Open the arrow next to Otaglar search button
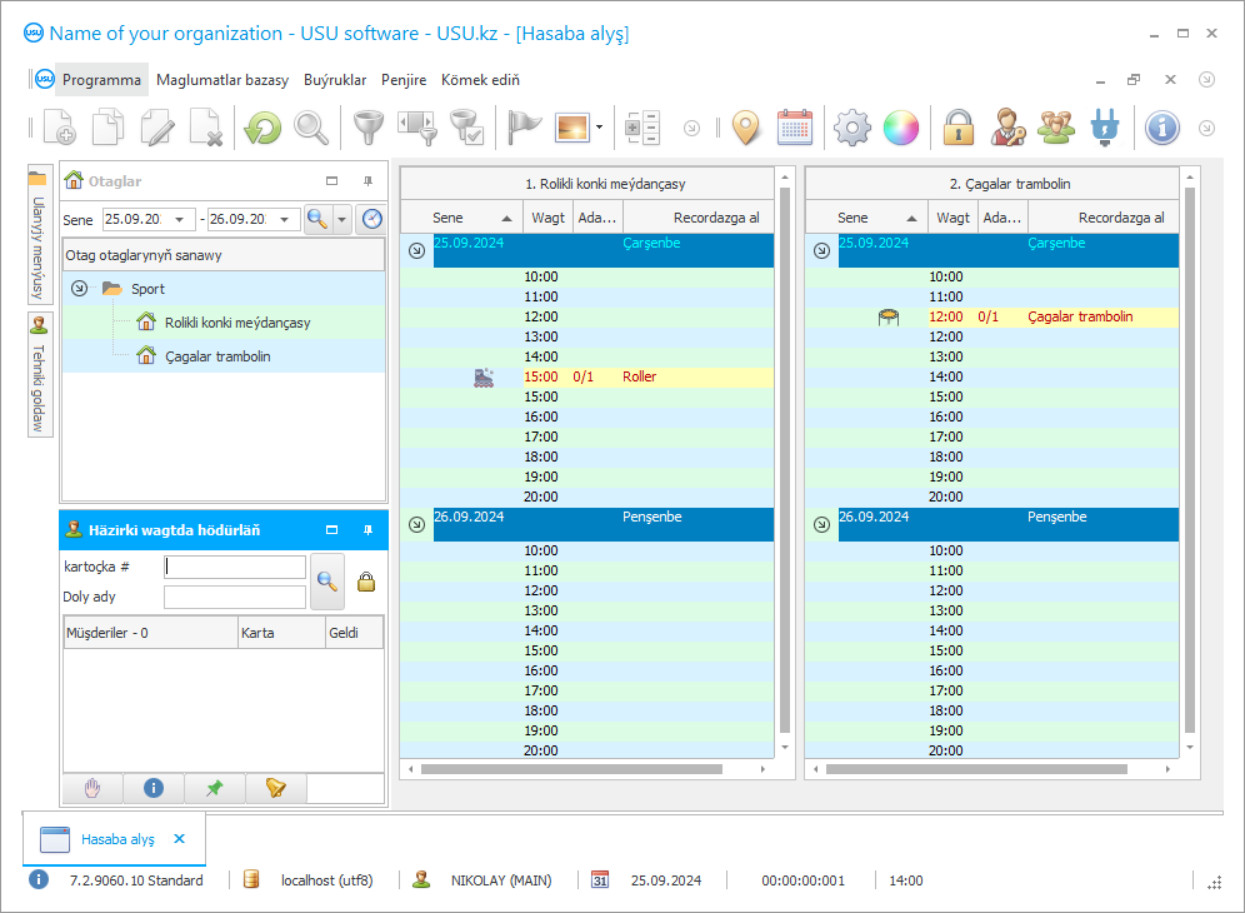This screenshot has width=1245, height=913. pyautogui.click(x=342, y=219)
